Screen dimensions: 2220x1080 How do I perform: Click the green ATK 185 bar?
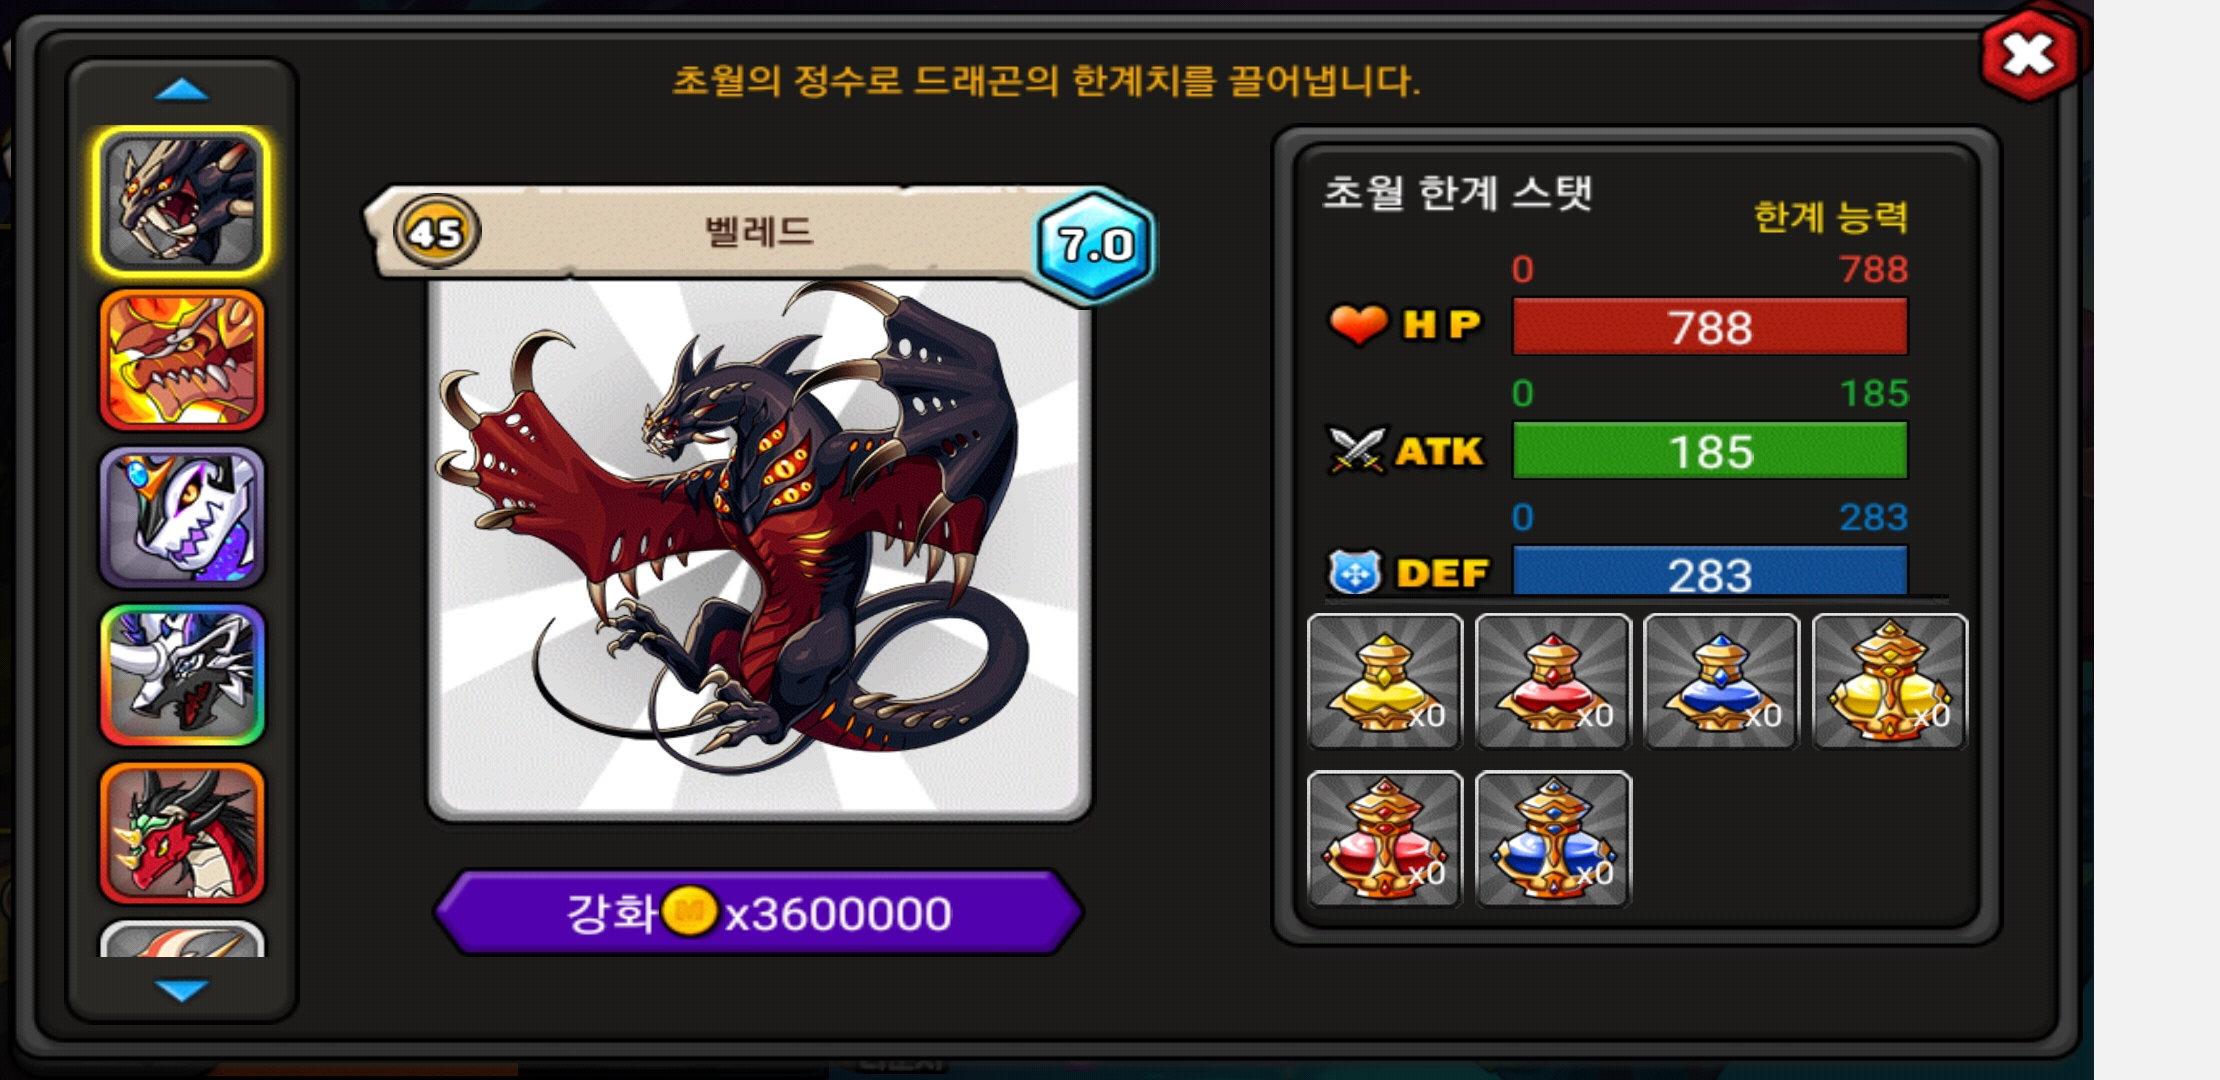(1710, 451)
